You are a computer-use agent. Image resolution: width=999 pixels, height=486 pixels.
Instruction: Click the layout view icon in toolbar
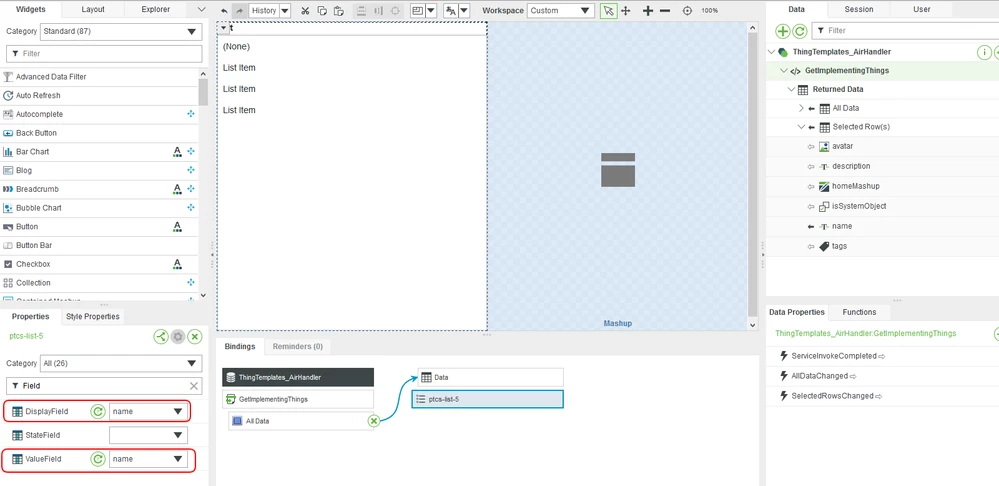(x=417, y=11)
